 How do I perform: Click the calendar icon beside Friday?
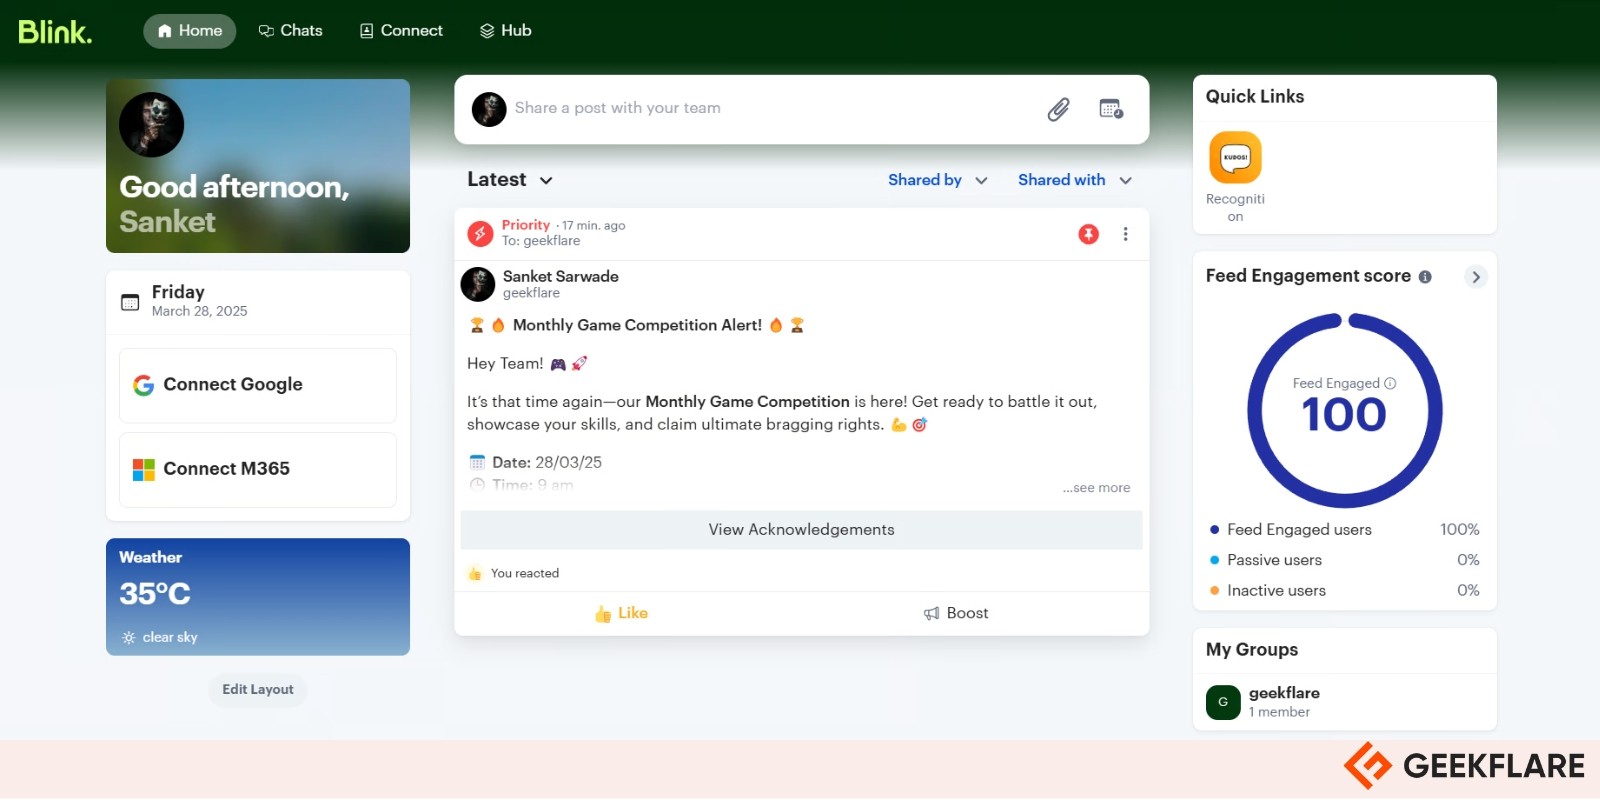[x=130, y=302]
